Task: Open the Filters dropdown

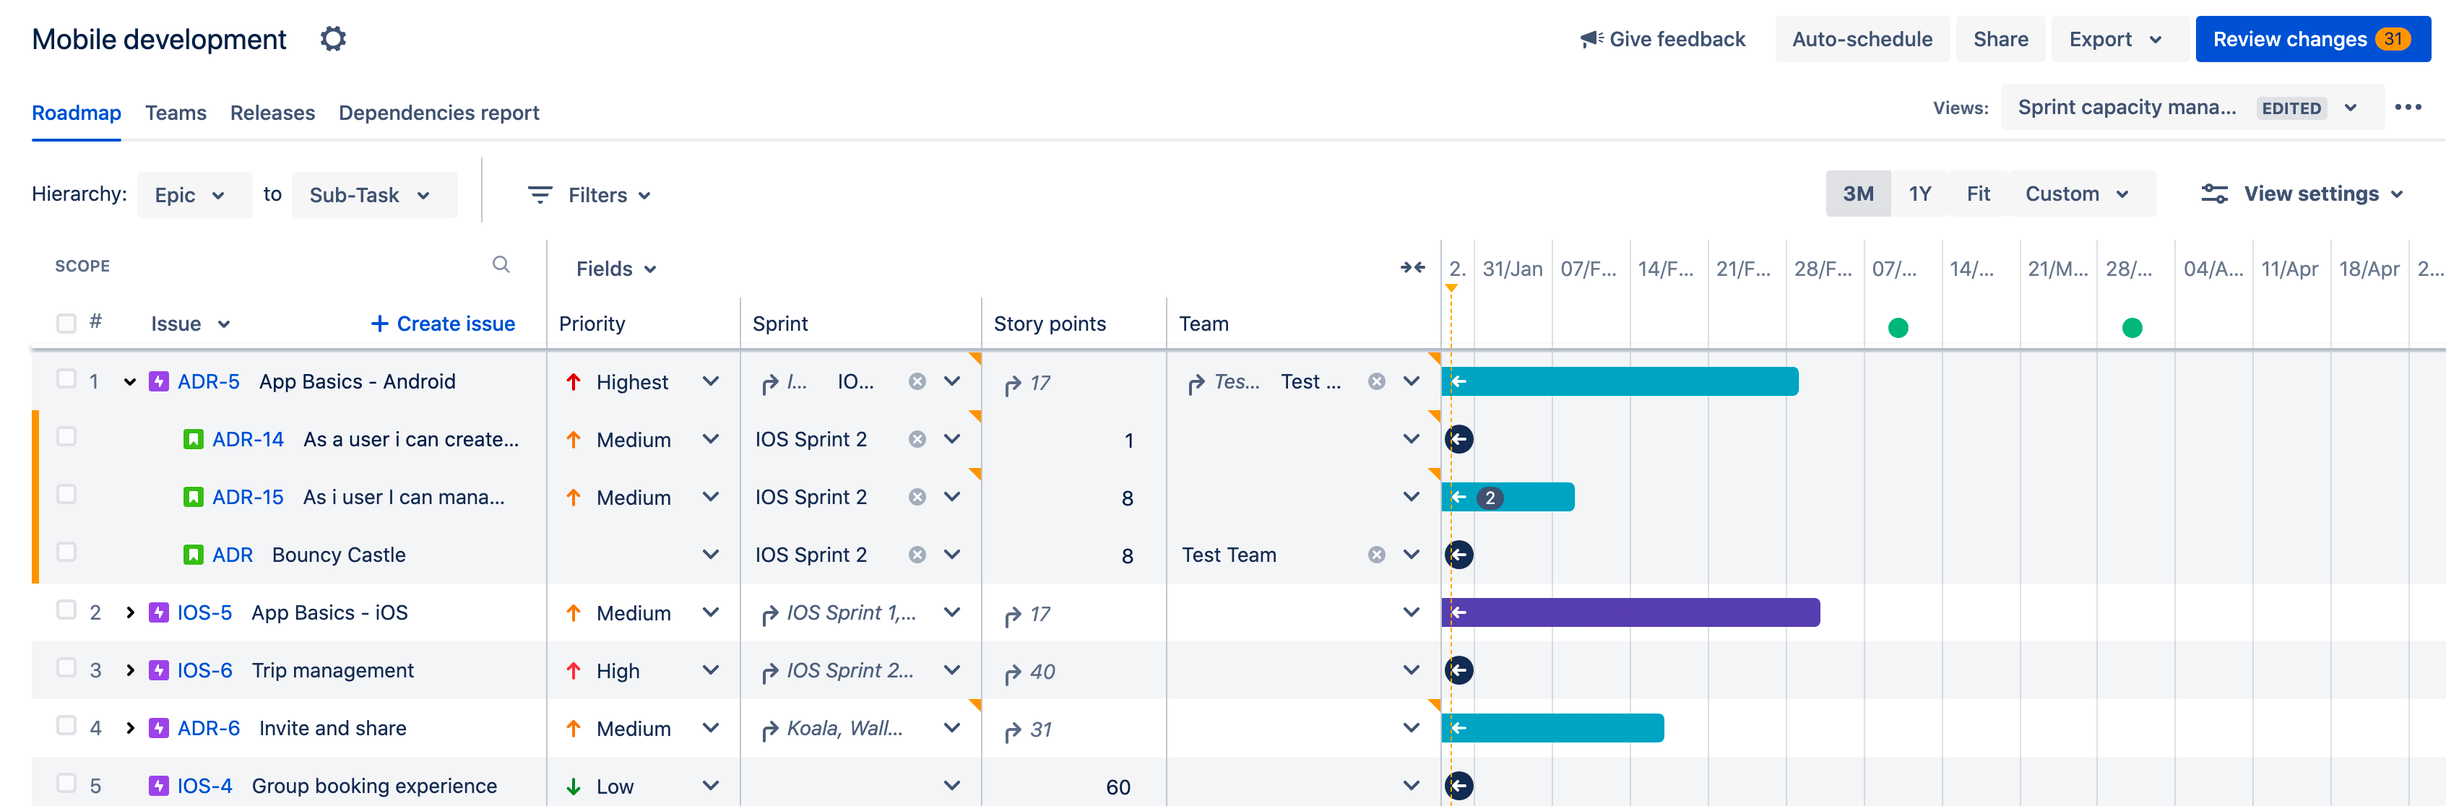Action: point(590,195)
